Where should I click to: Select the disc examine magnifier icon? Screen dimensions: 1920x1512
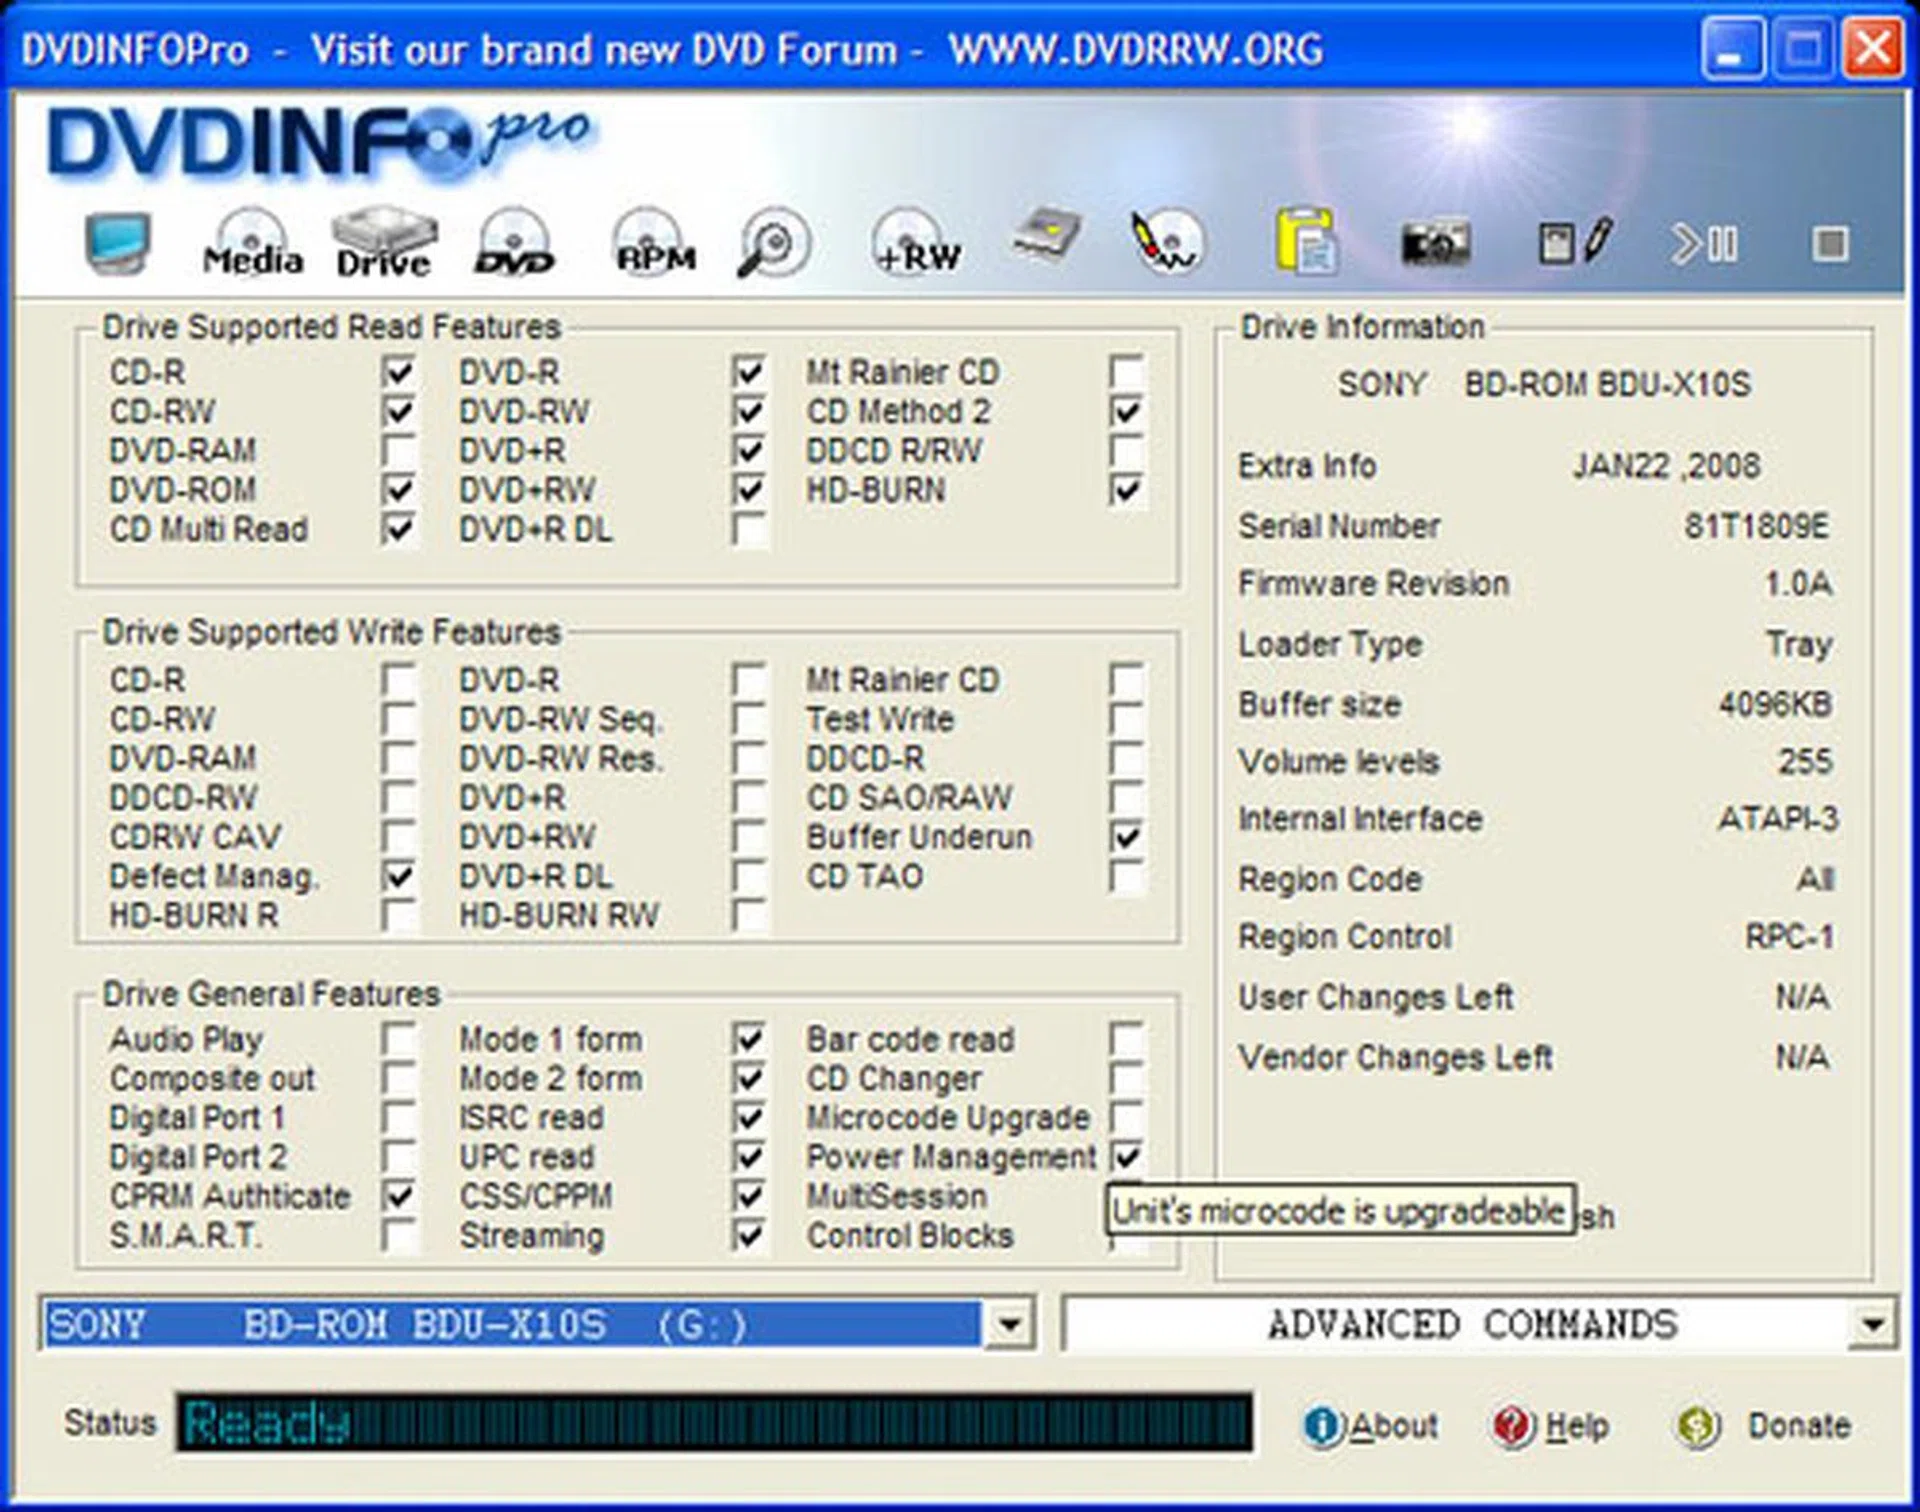[773, 240]
